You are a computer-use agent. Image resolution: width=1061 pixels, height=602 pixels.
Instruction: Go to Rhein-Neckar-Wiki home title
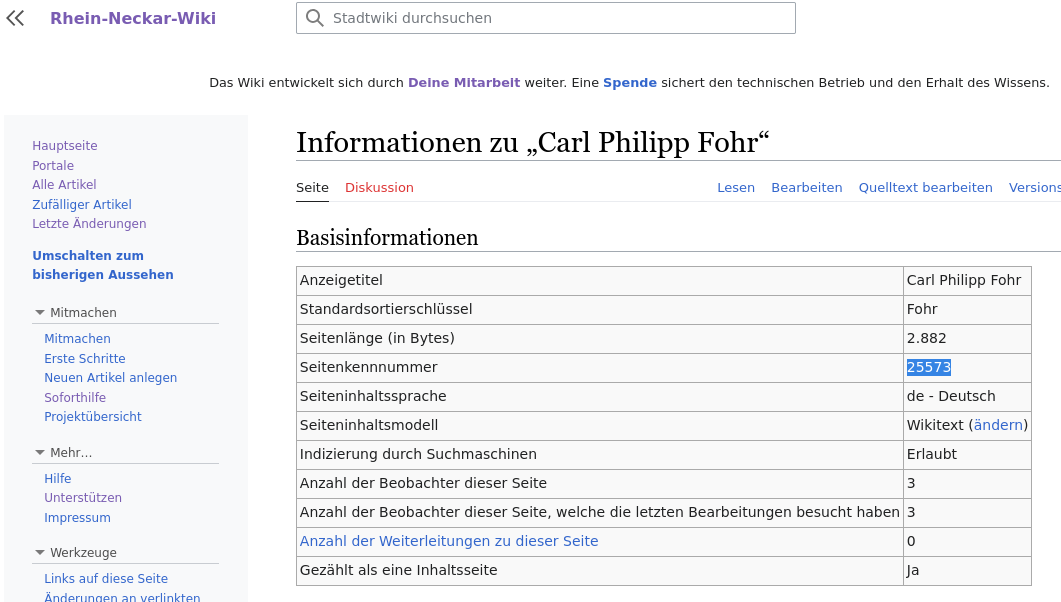[133, 18]
